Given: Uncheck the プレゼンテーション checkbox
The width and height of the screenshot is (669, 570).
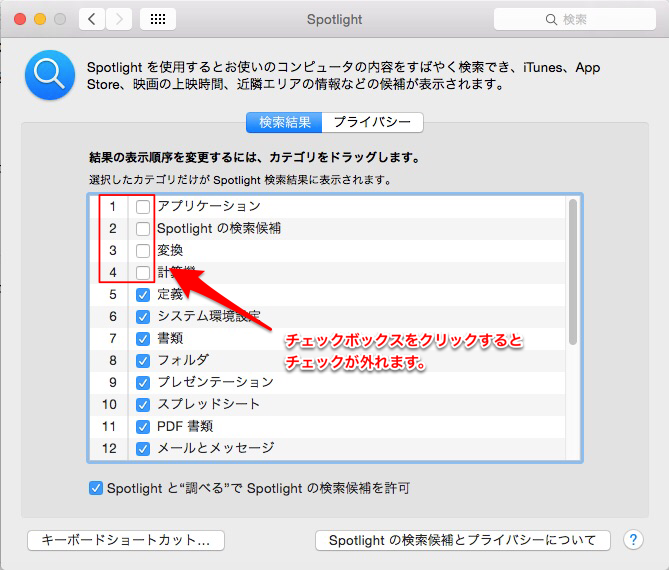Looking at the screenshot, I should coord(143,383).
